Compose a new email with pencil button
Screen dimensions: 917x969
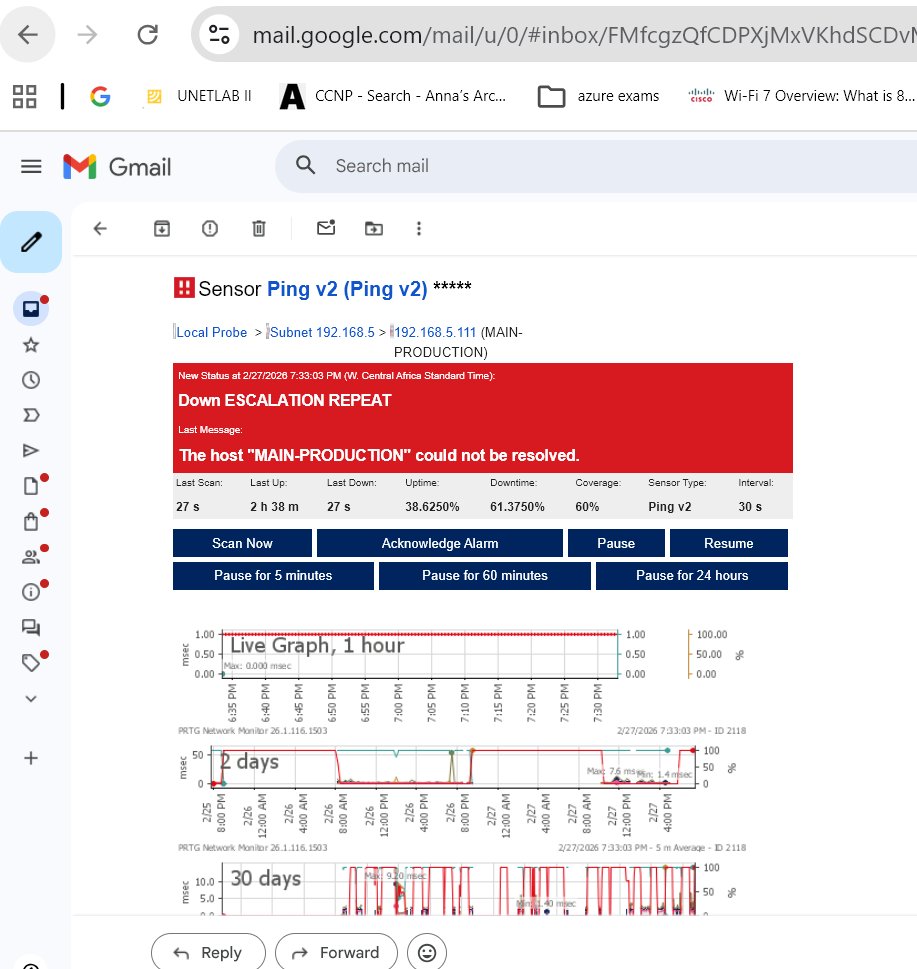tap(31, 242)
